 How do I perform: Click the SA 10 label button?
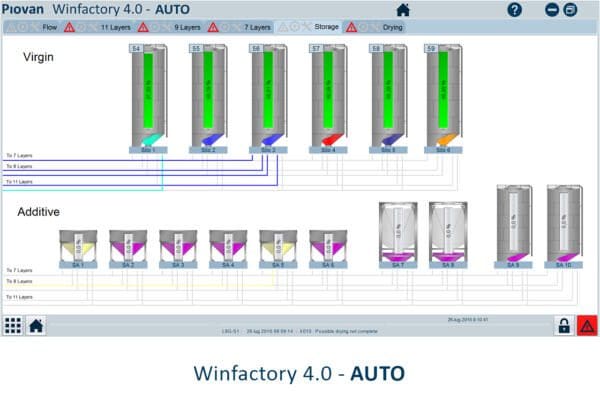(x=563, y=265)
